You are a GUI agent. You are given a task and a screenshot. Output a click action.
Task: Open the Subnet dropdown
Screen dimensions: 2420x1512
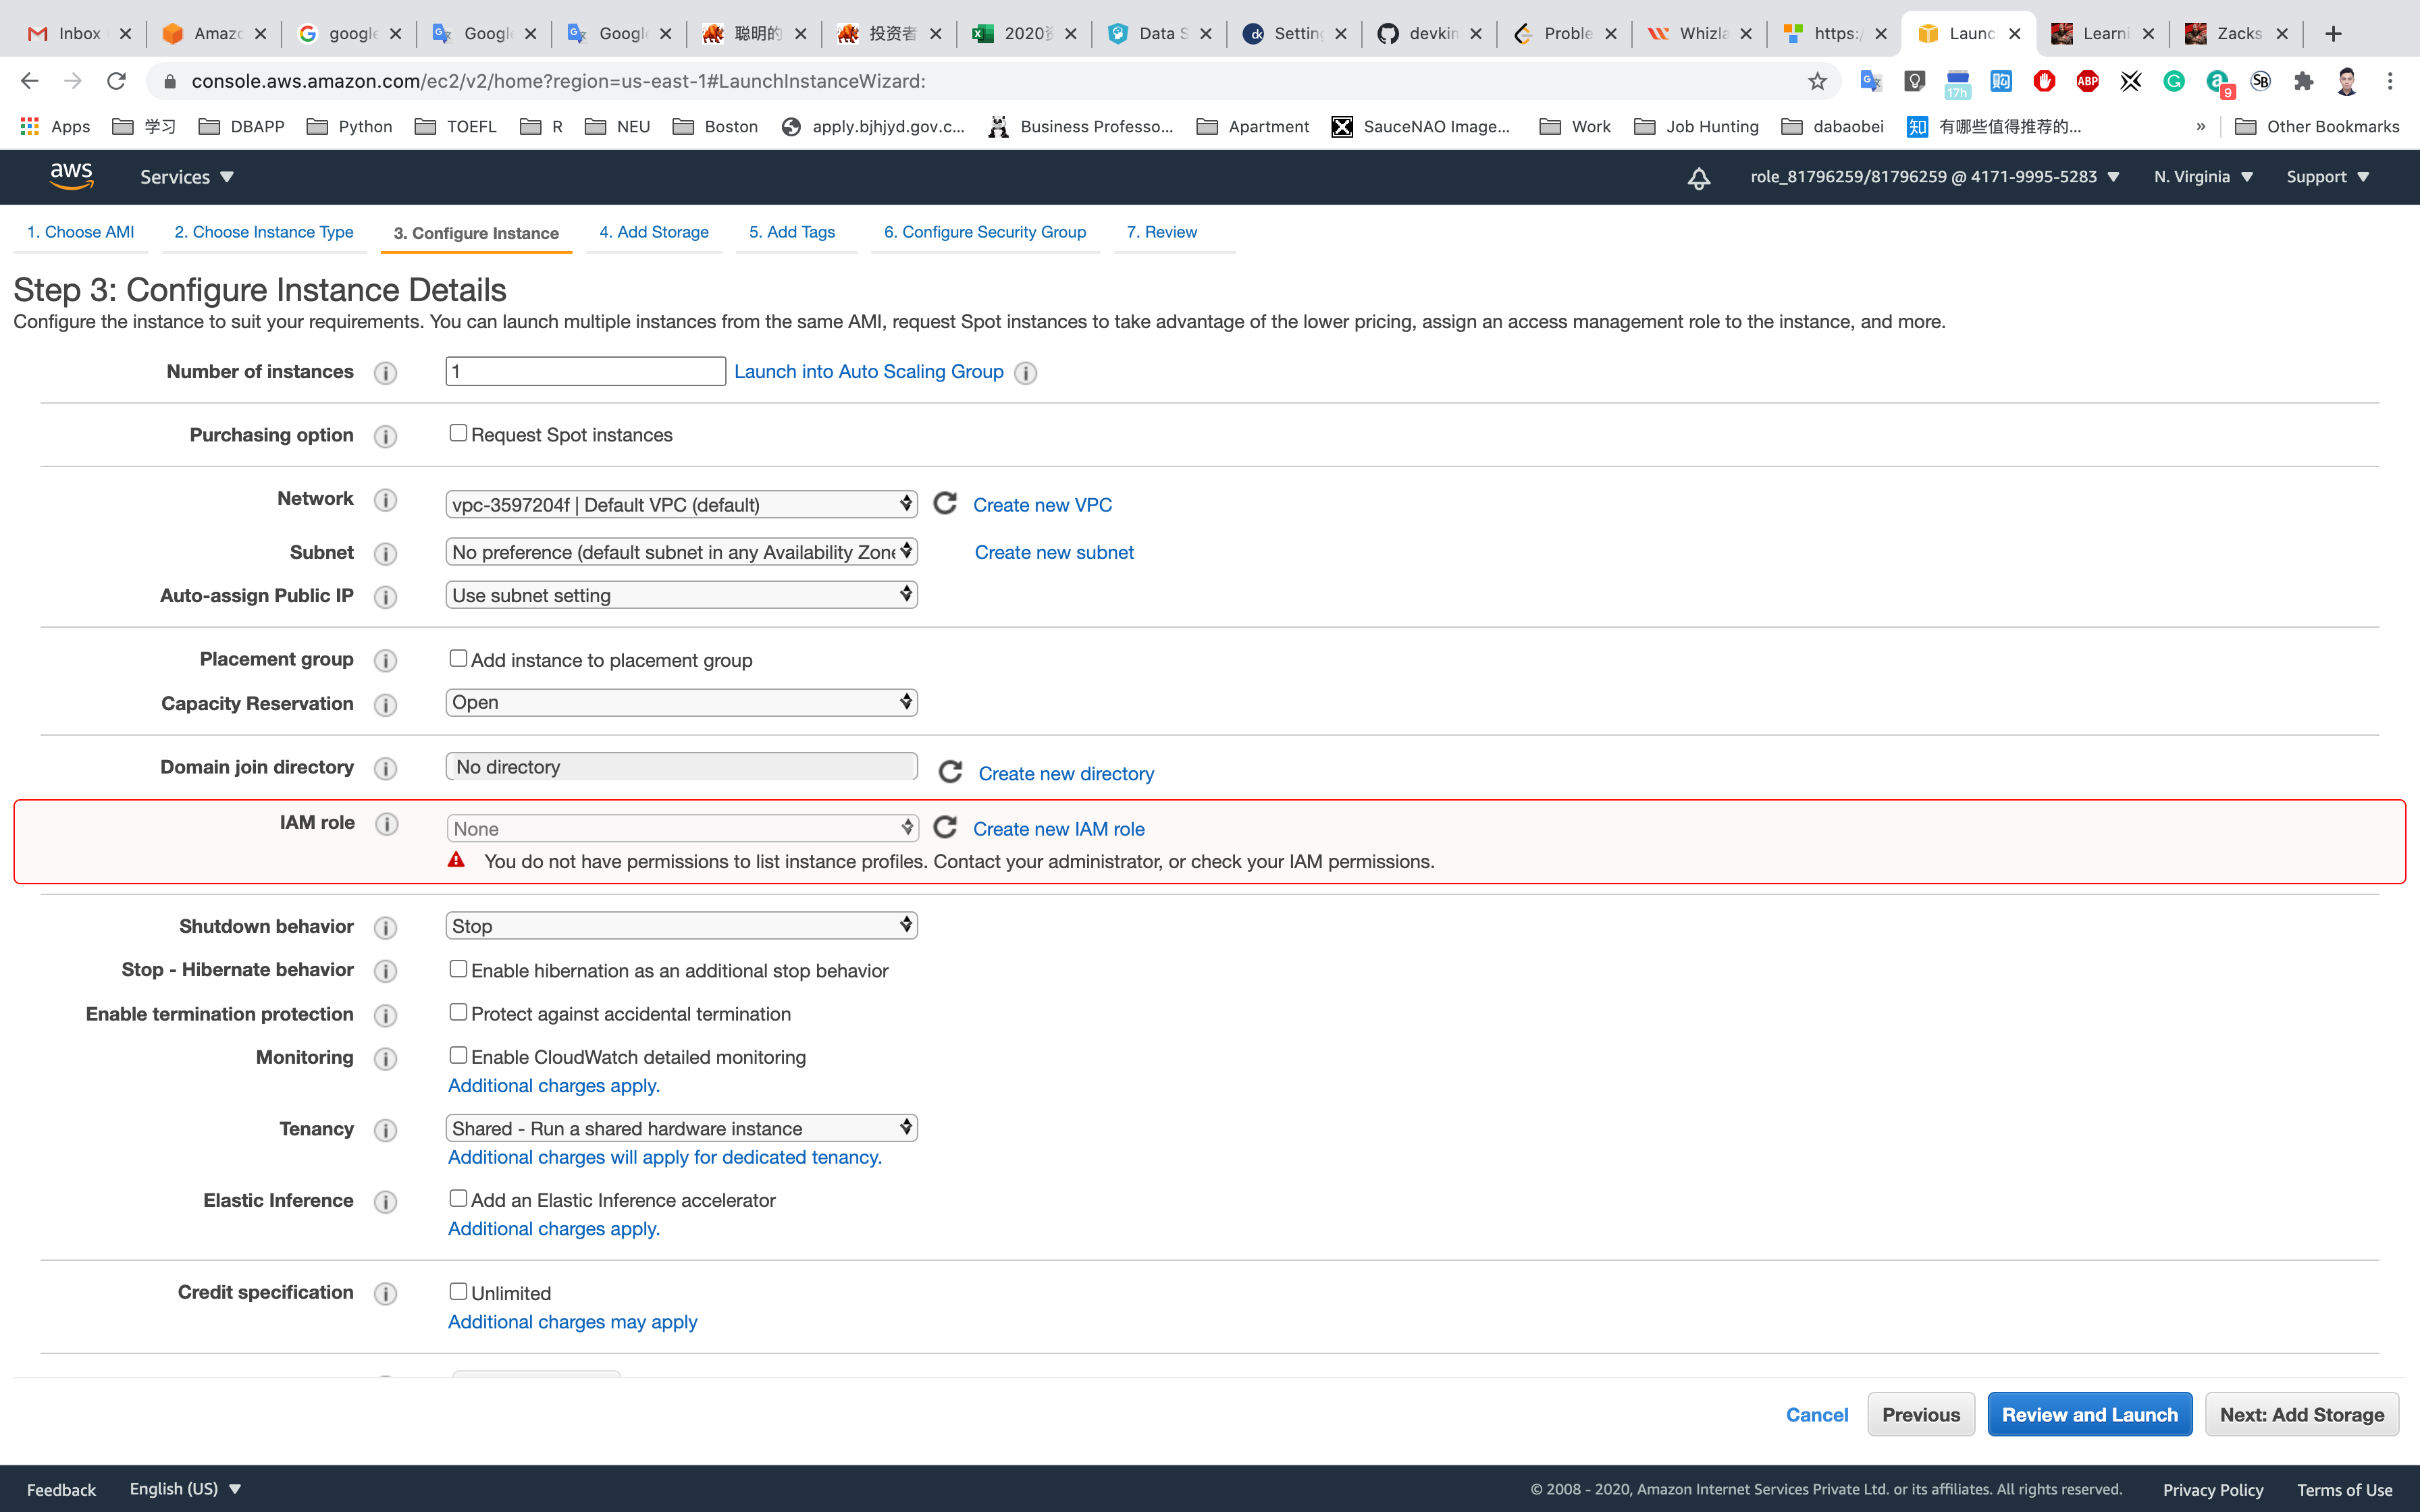681,552
